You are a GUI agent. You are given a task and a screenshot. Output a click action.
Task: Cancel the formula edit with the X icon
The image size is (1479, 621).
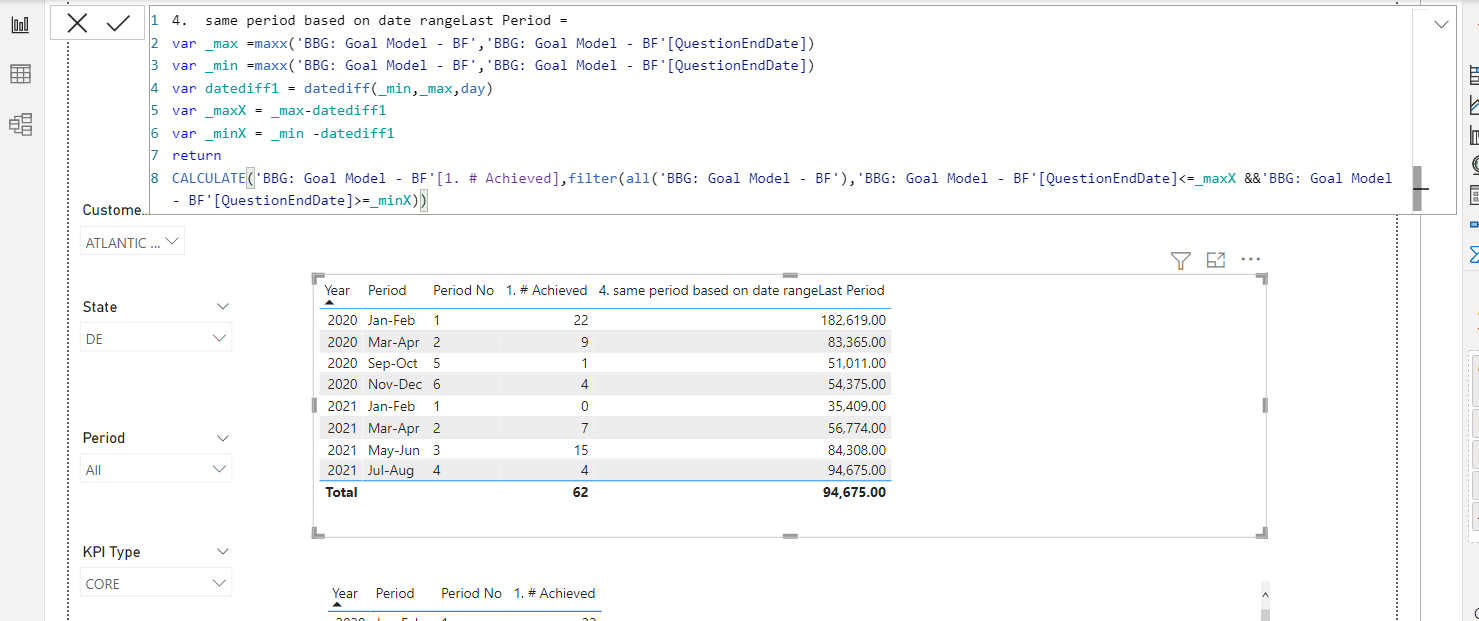click(77, 24)
